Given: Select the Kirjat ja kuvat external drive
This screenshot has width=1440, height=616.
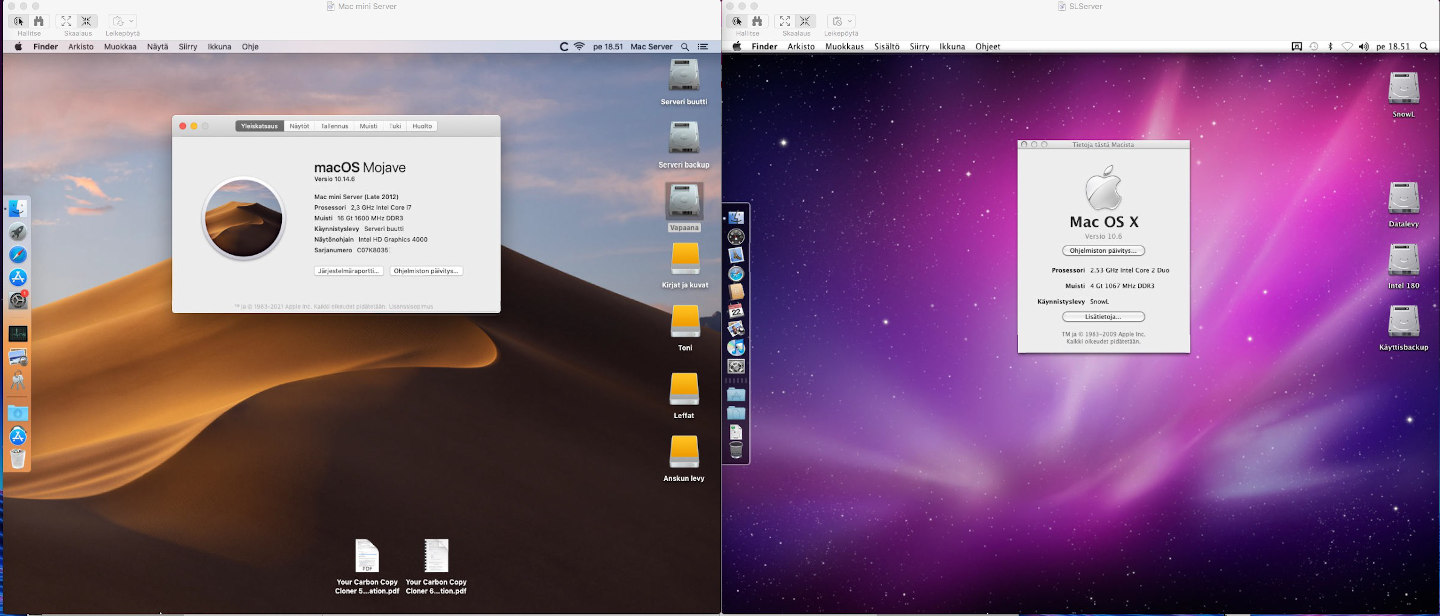Looking at the screenshot, I should [x=685, y=259].
